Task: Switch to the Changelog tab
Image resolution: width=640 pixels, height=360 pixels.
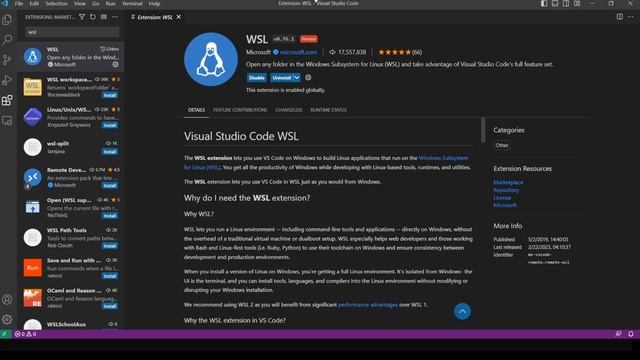Action: (x=289, y=110)
